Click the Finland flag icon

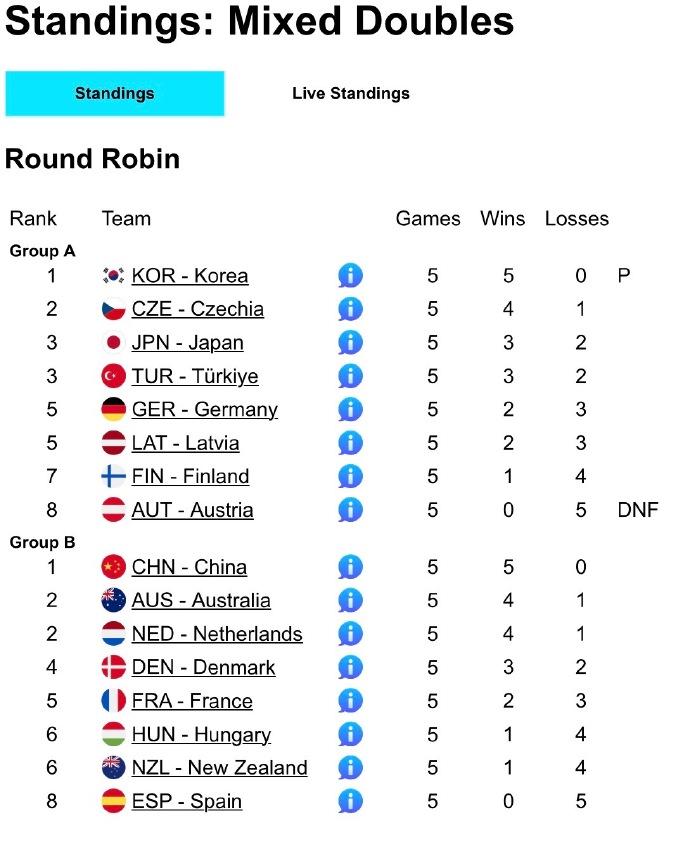(x=114, y=476)
